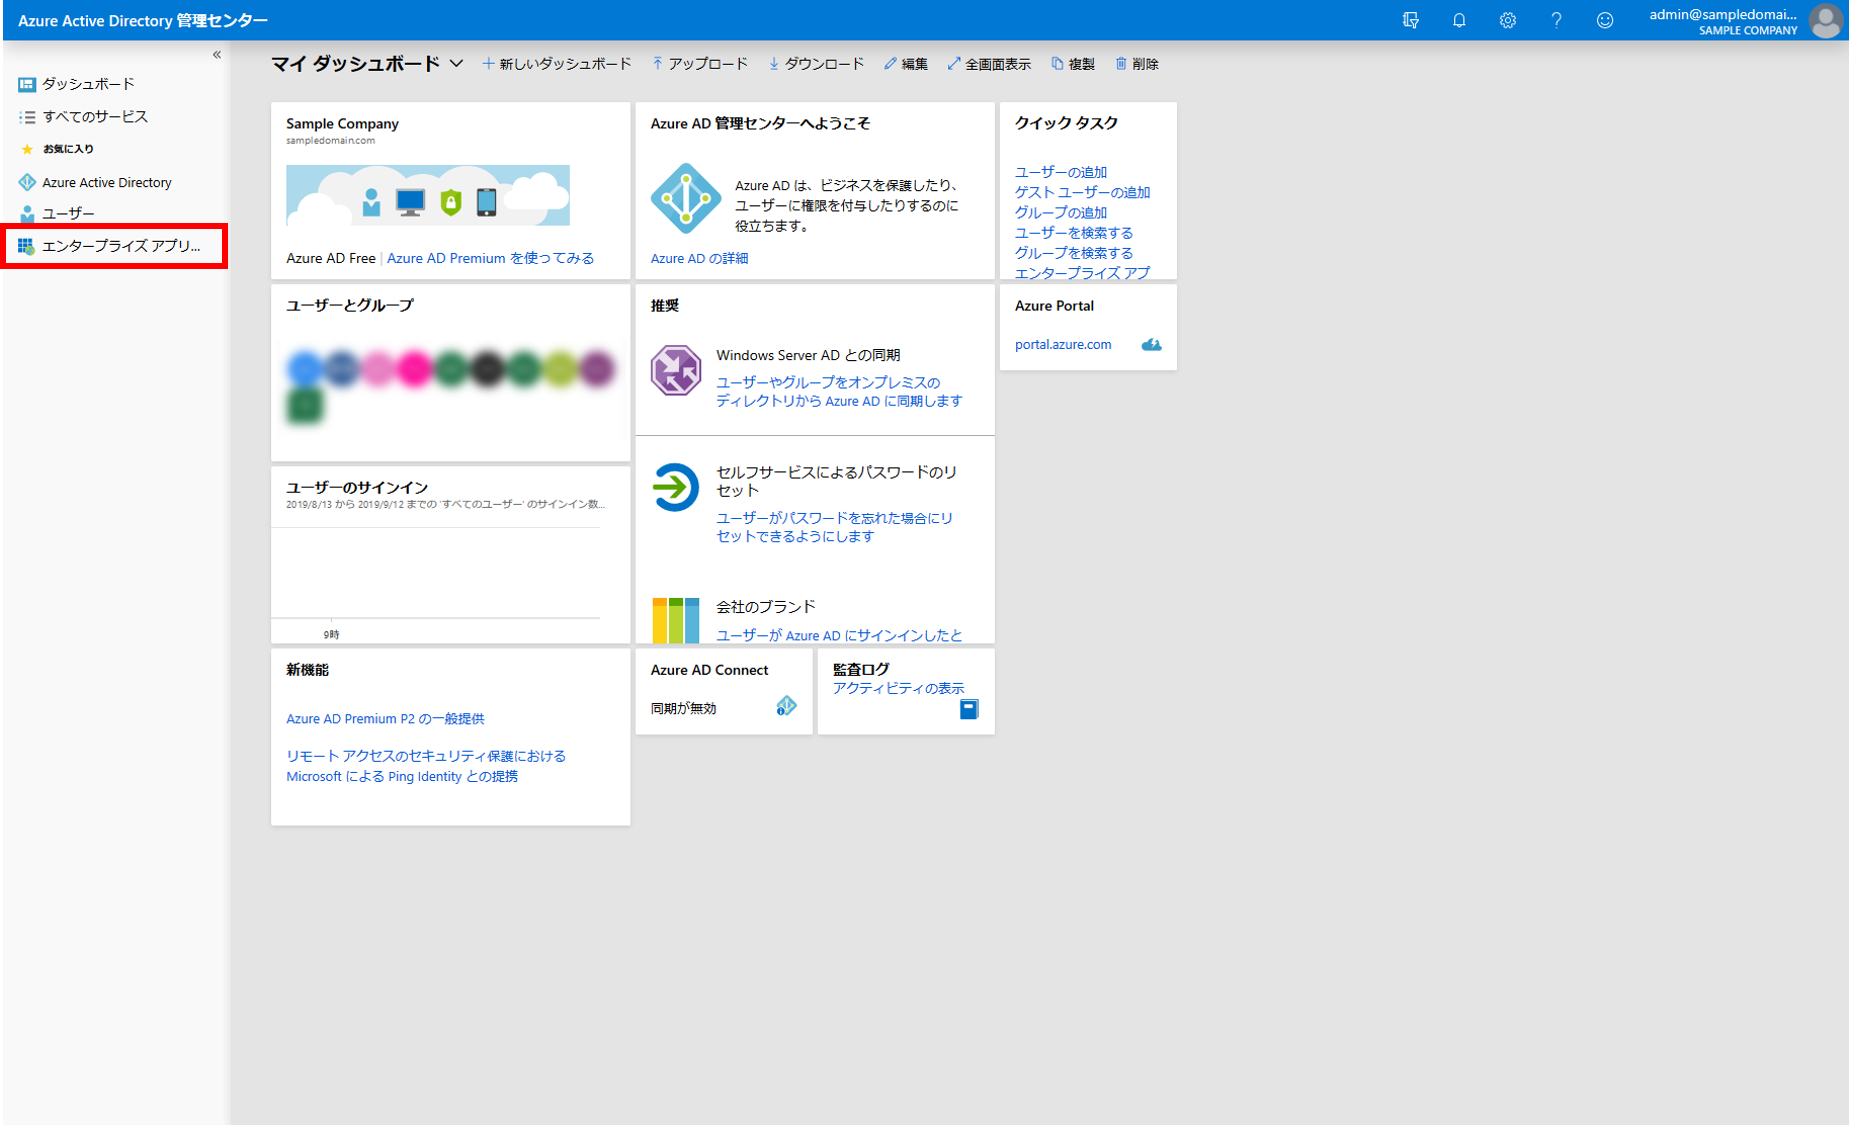This screenshot has width=1849, height=1125.
Task: Select すべてのサービス in the sidebar
Action: tap(95, 117)
